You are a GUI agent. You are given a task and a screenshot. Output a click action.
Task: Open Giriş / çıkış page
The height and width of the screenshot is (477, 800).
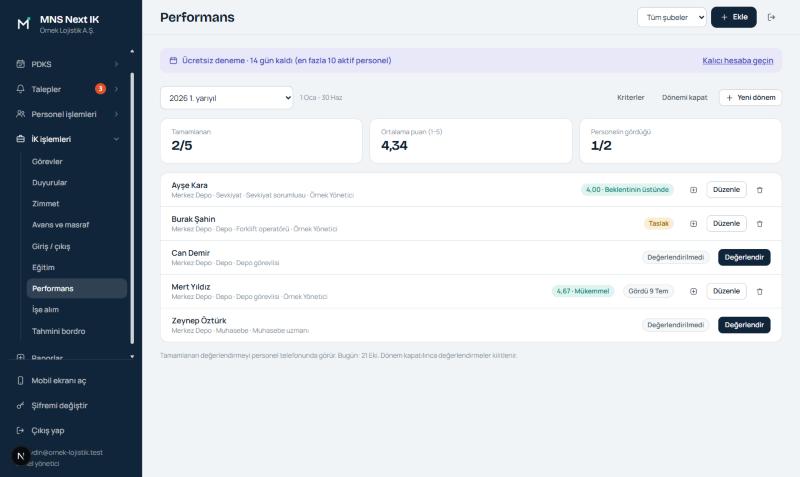pos(77,246)
